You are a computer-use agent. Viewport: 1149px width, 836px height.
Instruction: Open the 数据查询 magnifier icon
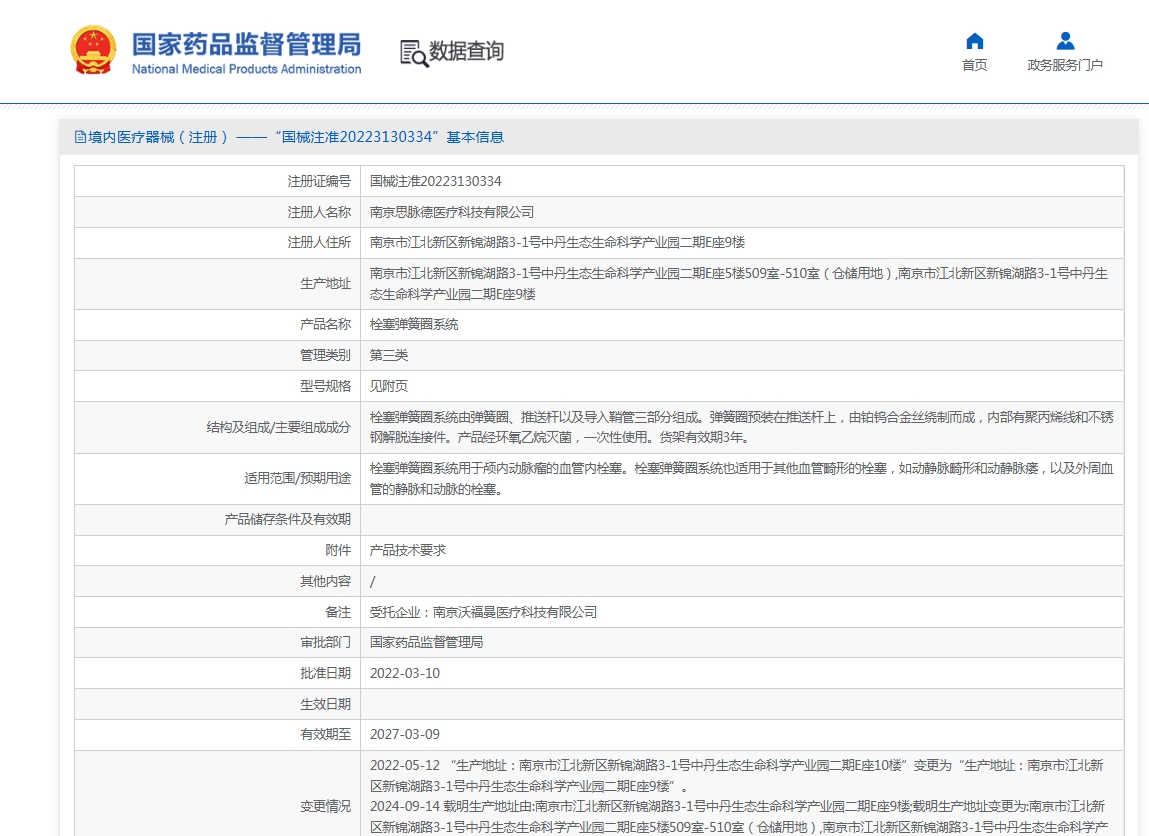(x=414, y=53)
